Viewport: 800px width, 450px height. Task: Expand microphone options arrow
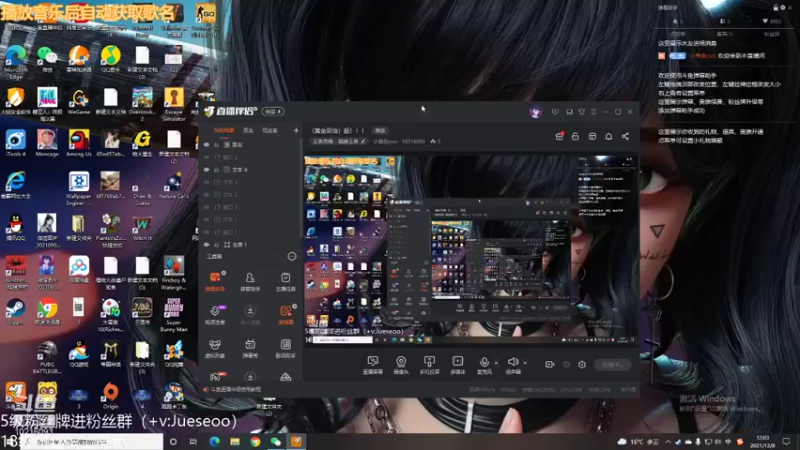pyautogui.click(x=496, y=363)
